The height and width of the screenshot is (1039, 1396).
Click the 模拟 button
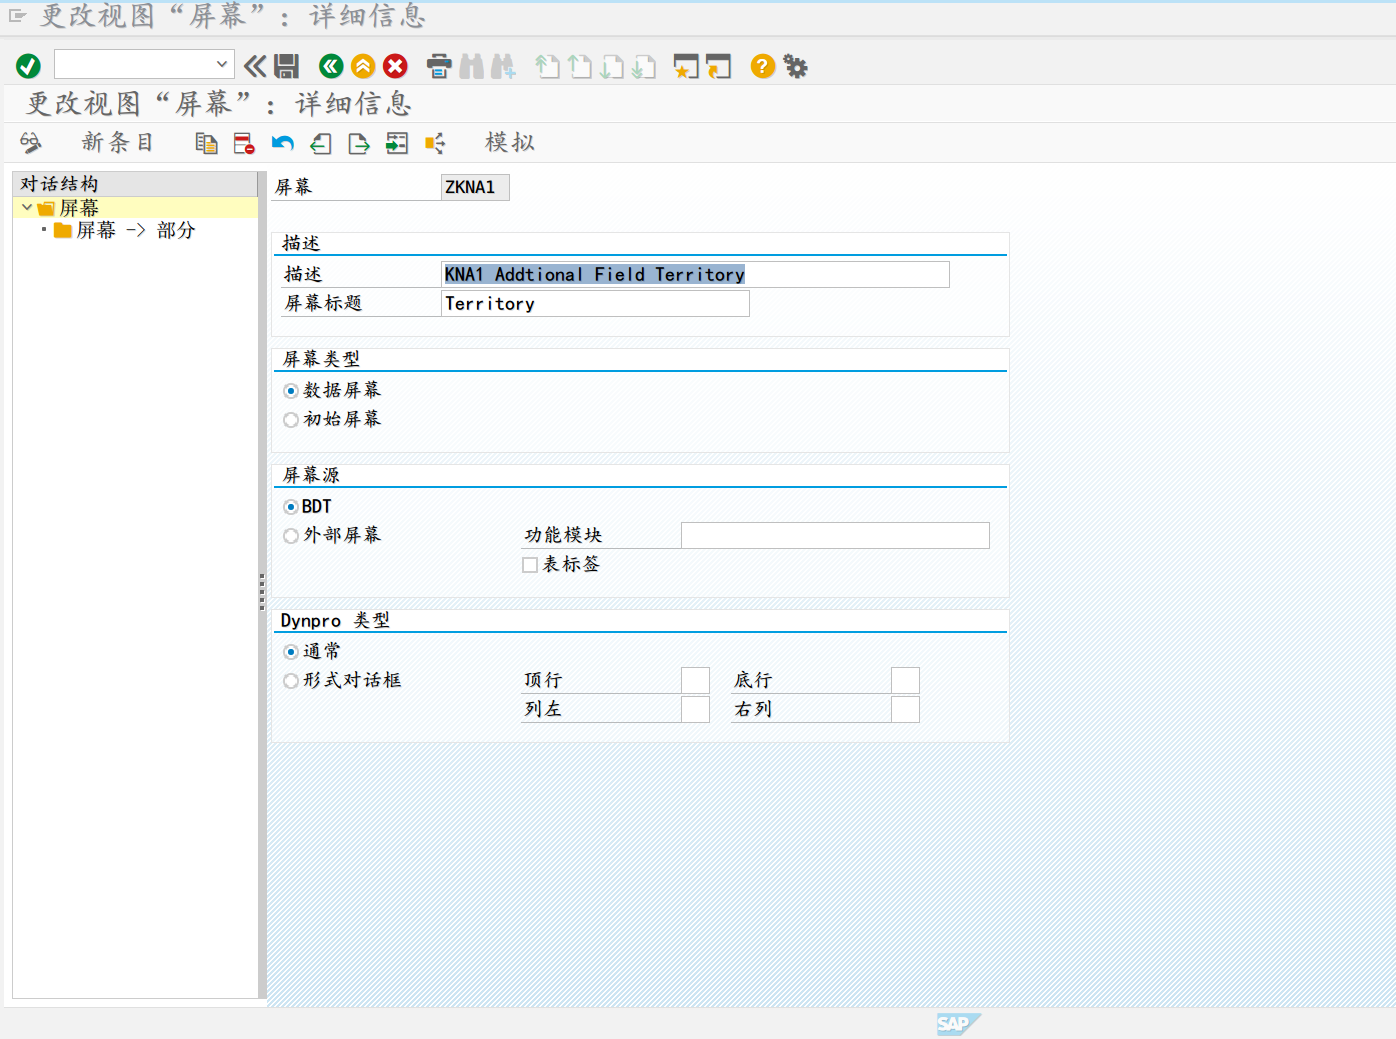510,143
